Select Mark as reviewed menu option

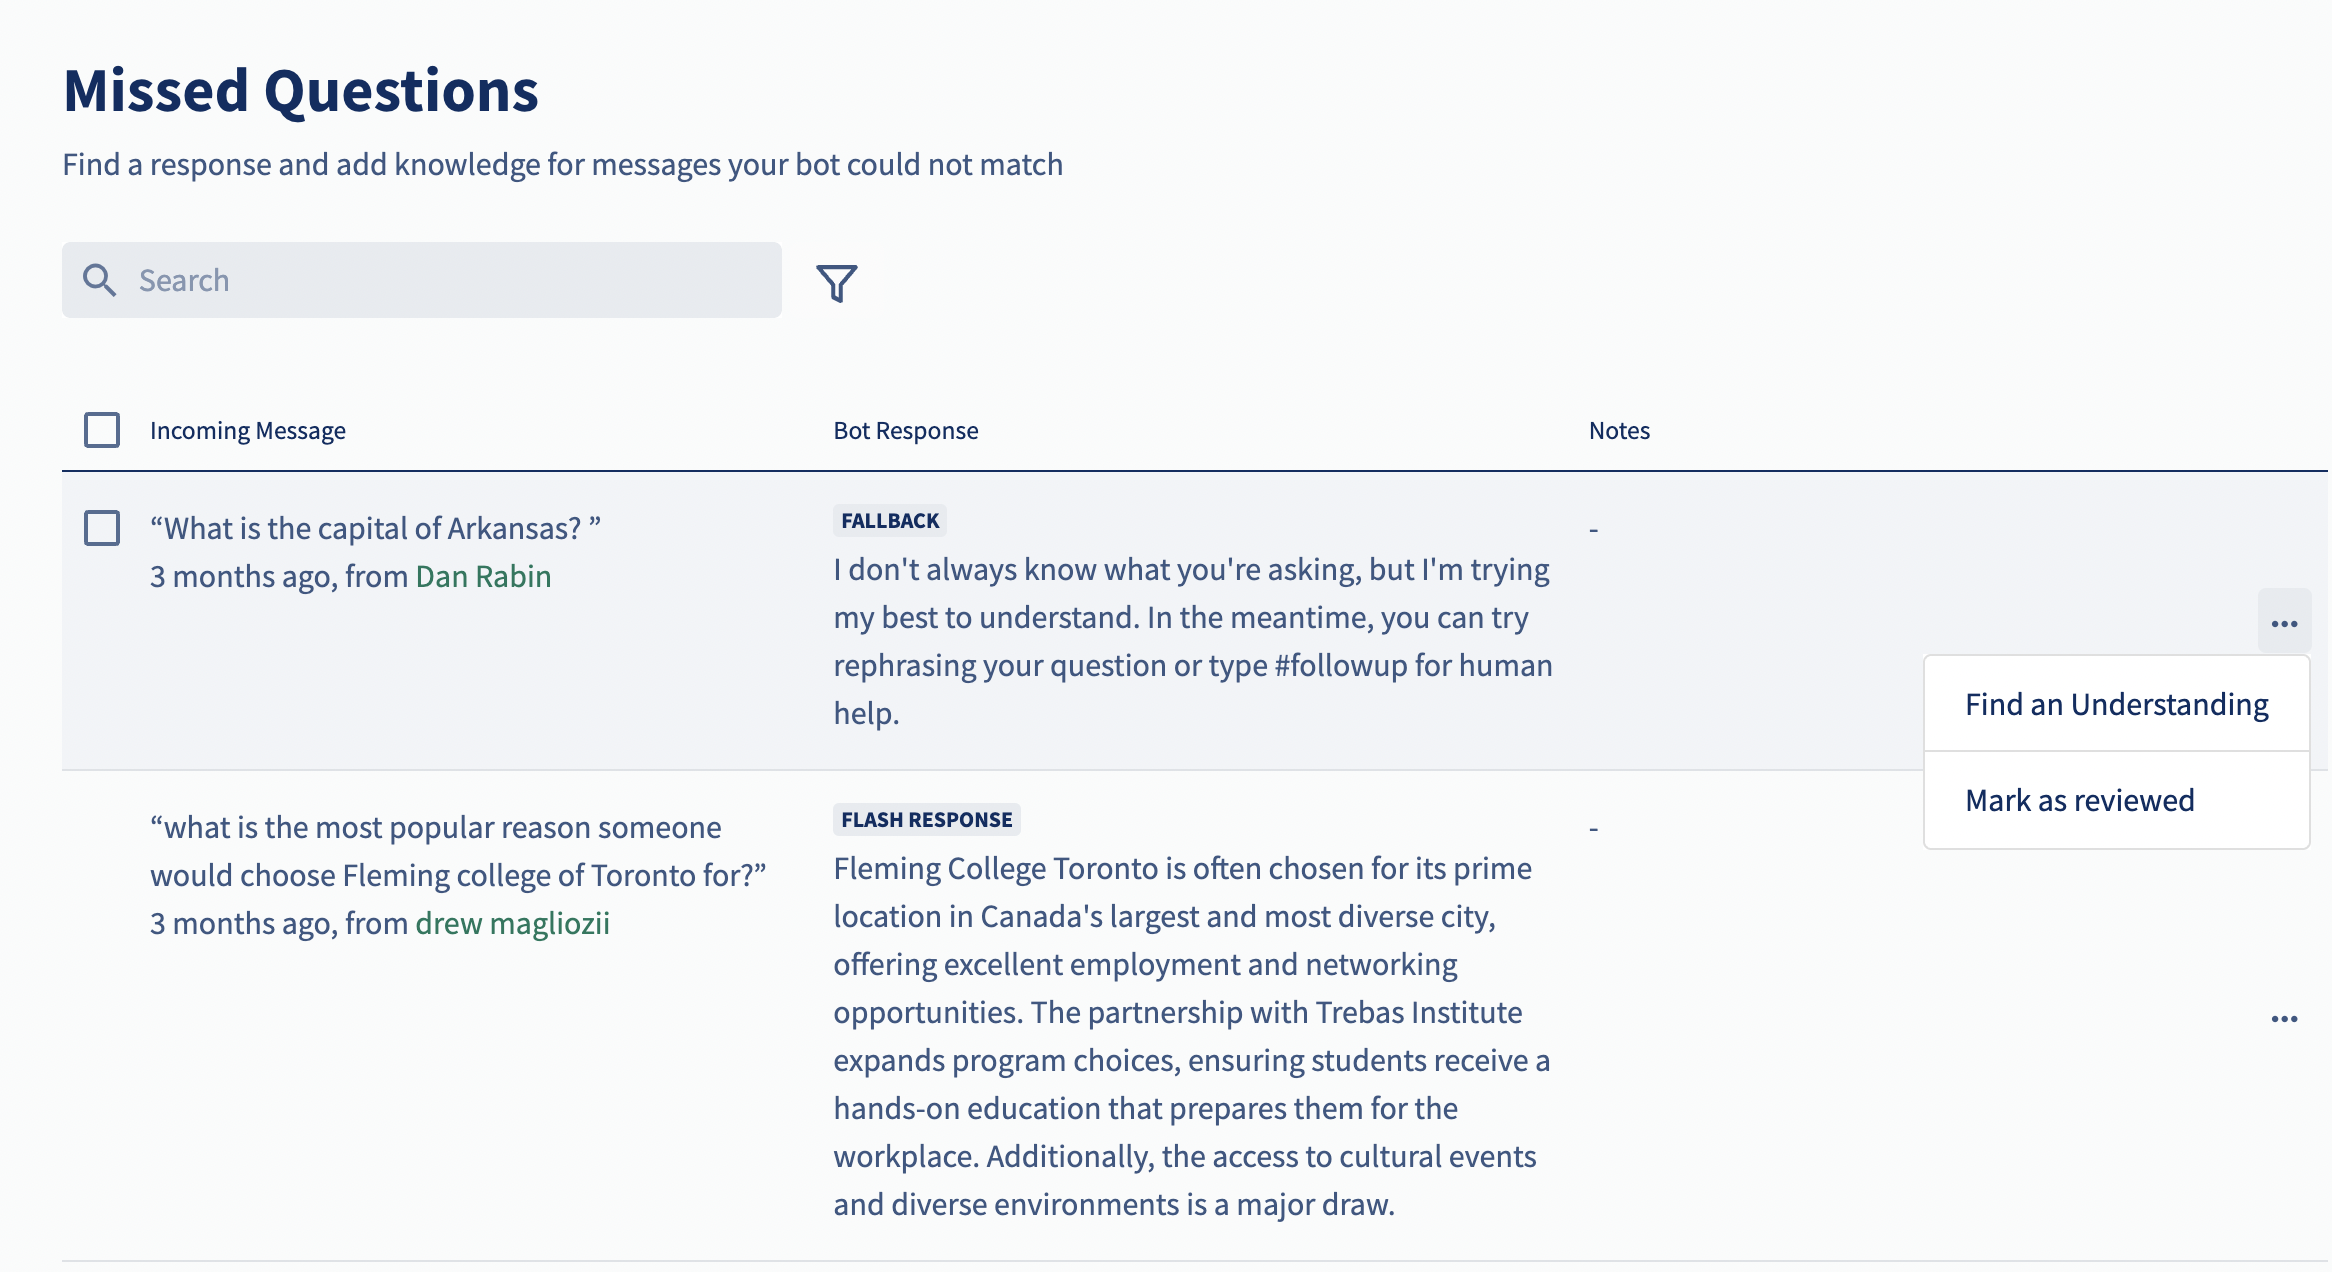point(2116,800)
